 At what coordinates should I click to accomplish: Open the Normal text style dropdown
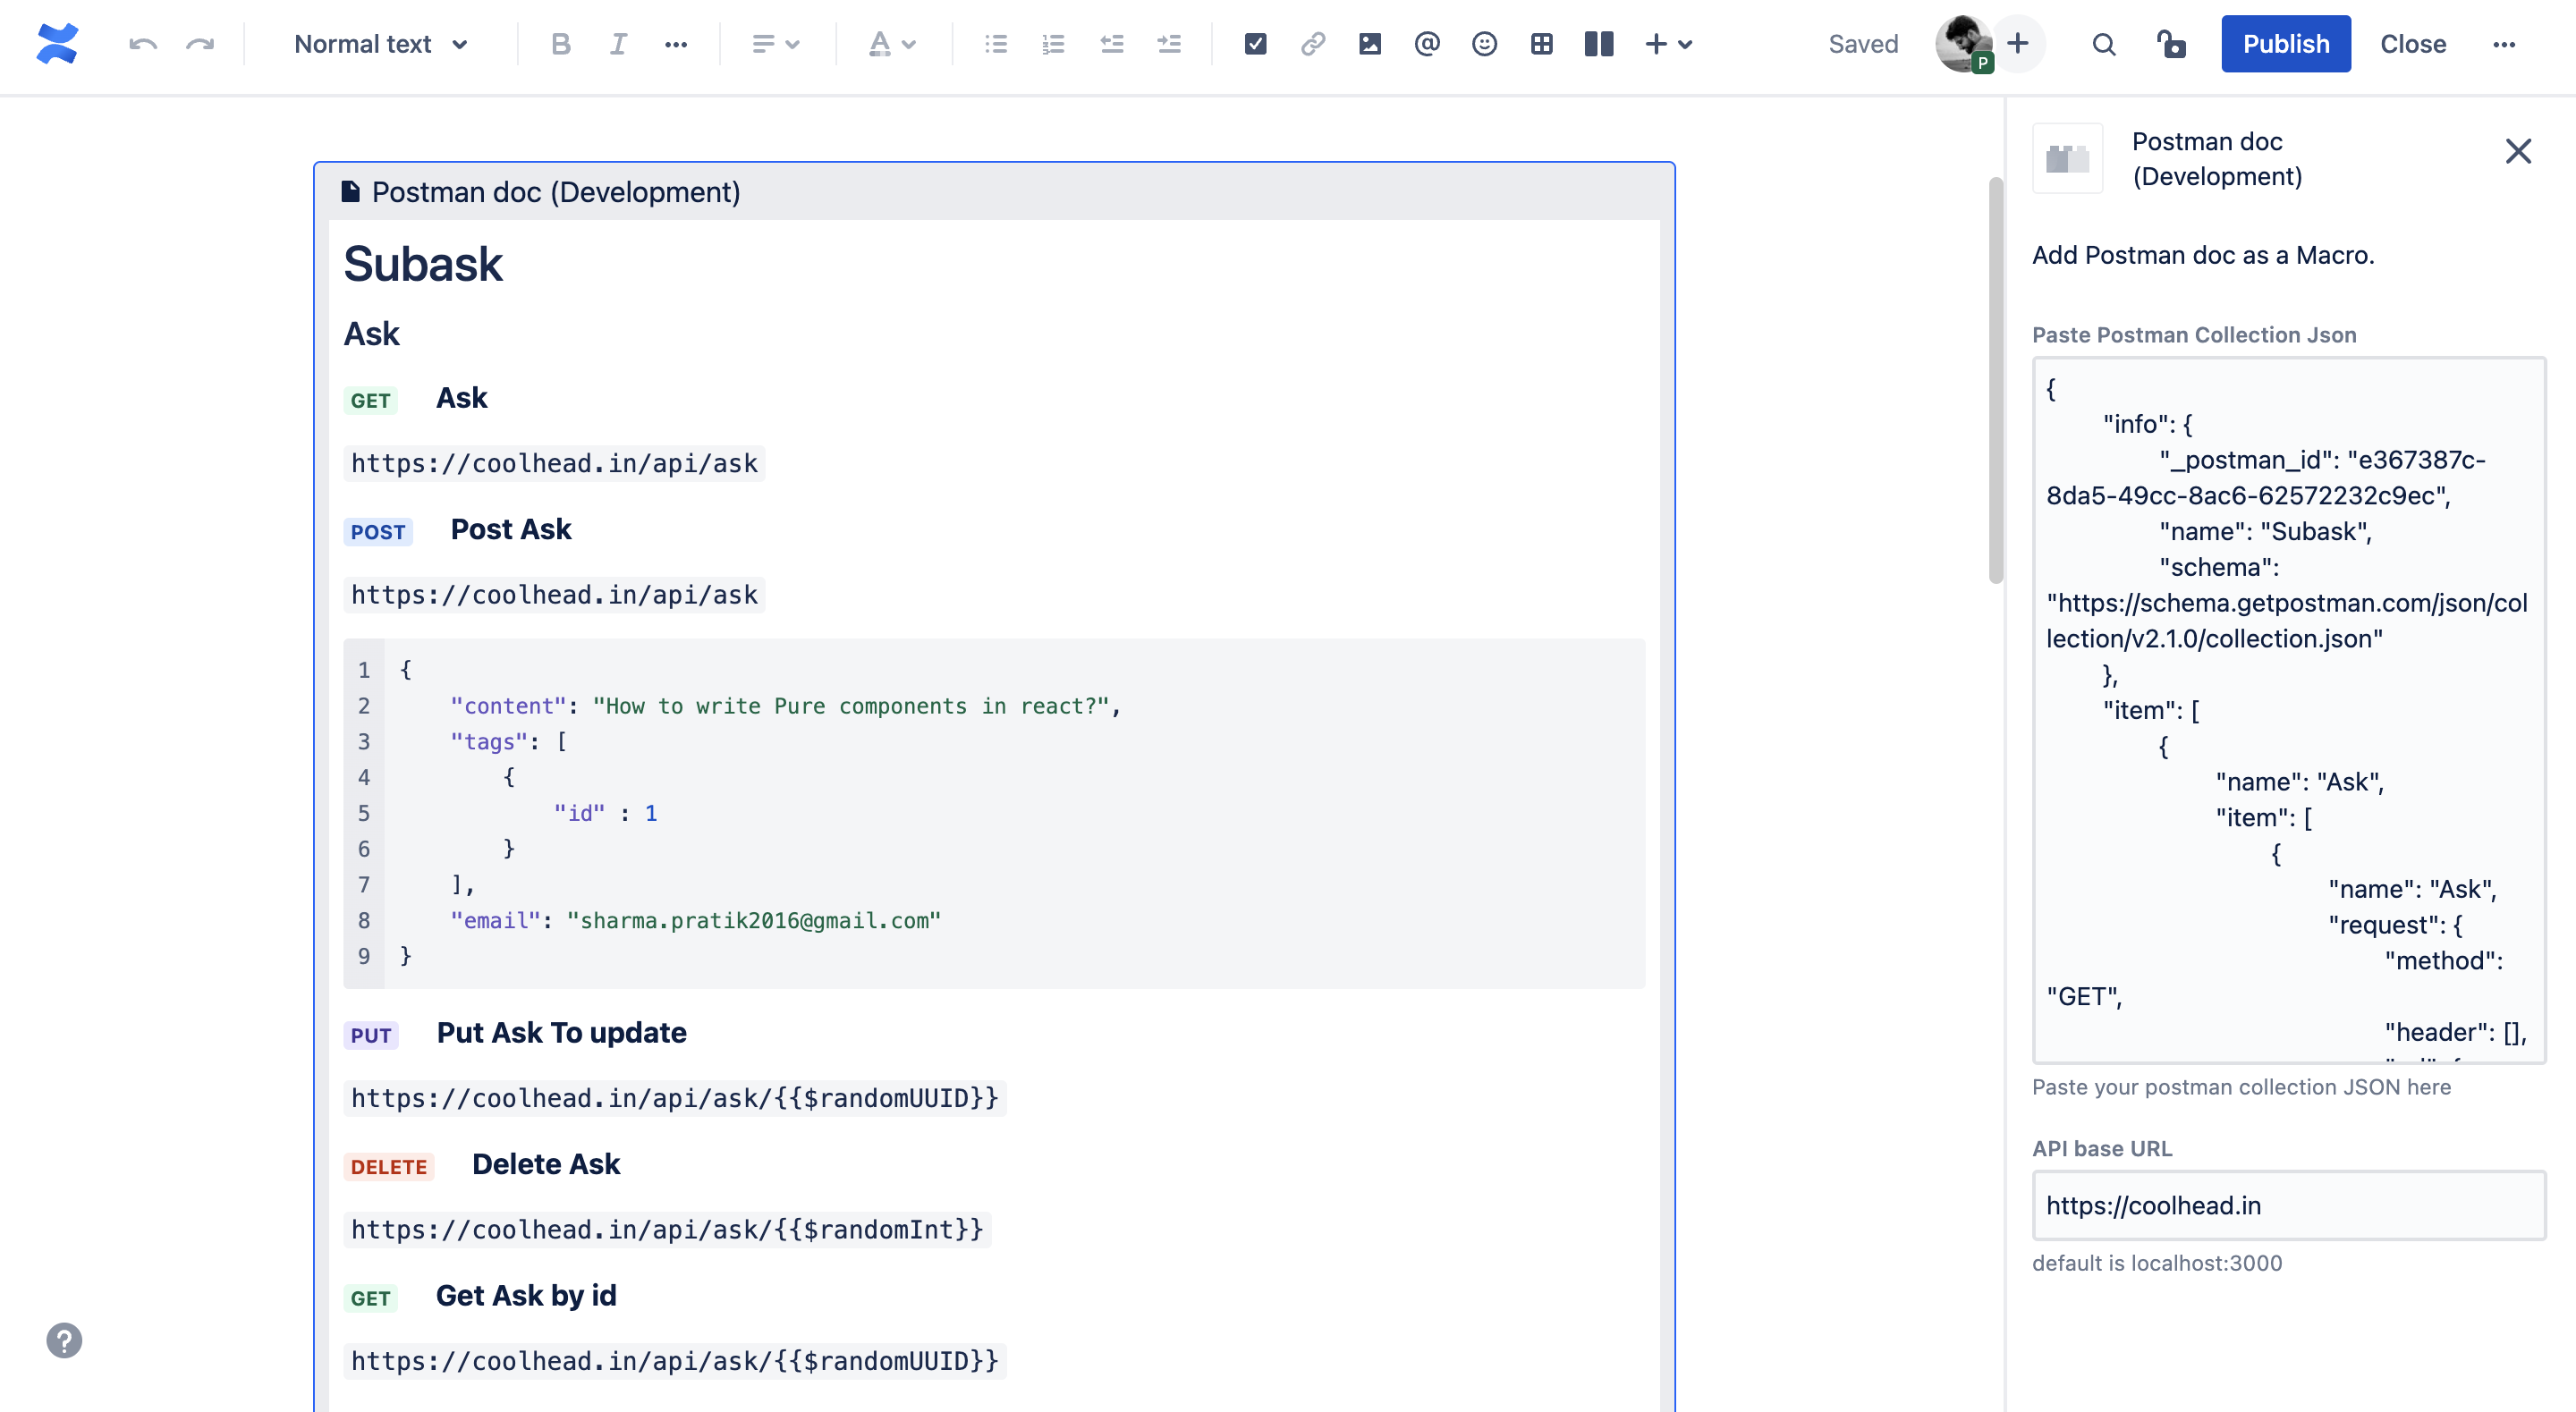tap(381, 44)
